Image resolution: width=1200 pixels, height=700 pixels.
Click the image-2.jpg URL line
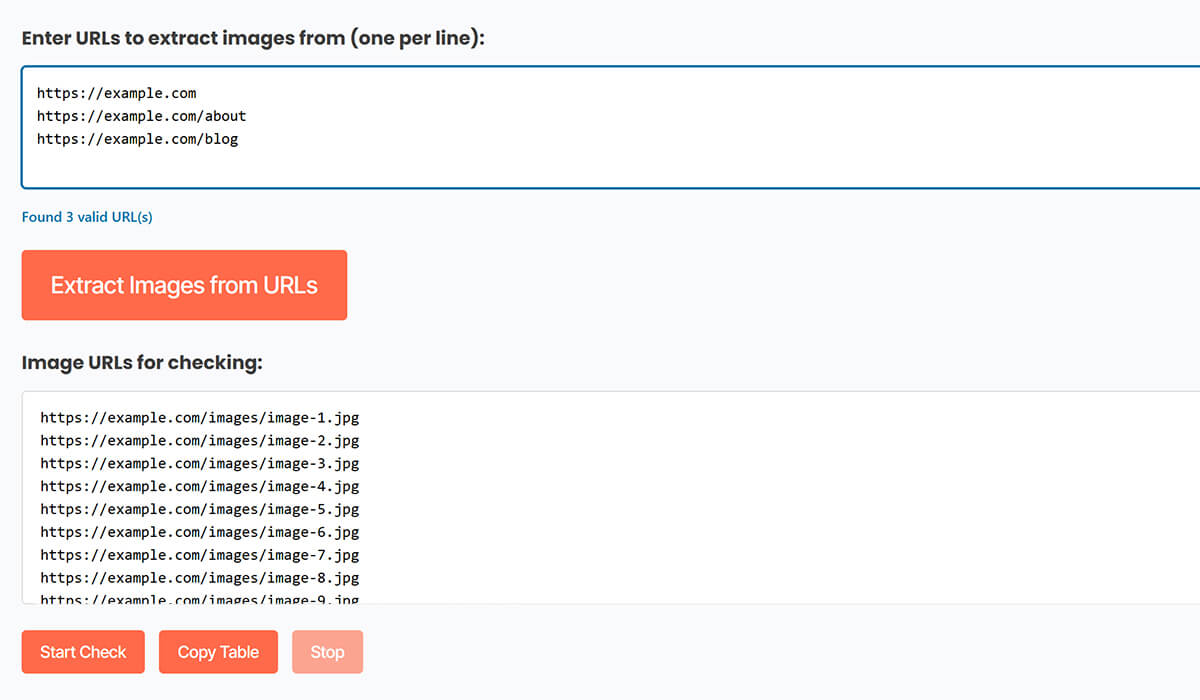(x=199, y=441)
